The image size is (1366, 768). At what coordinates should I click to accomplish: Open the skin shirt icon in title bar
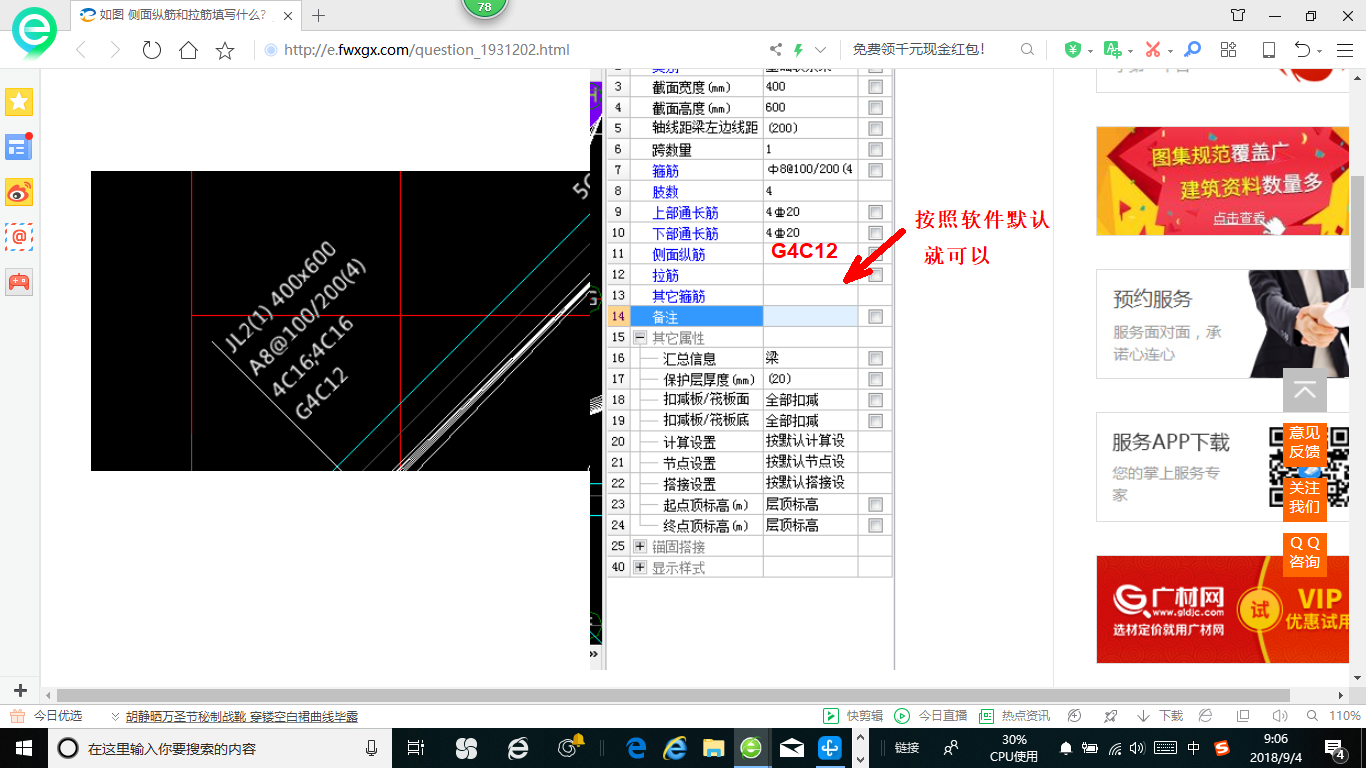[x=1238, y=15]
